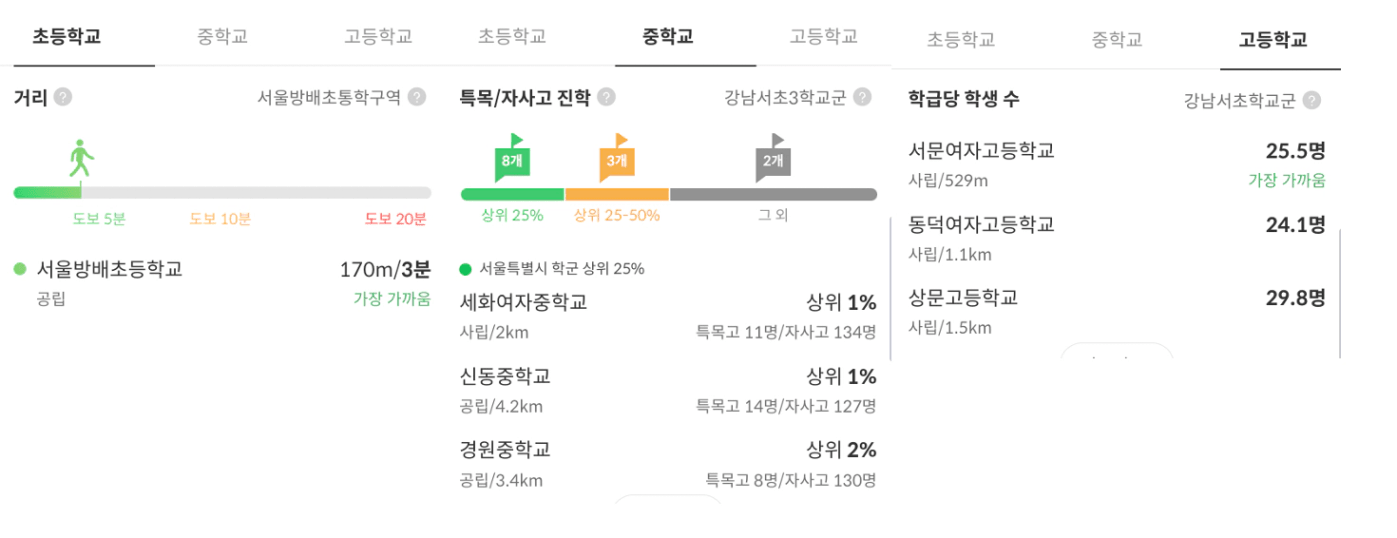Select the orange 3개 flag marker

(x=617, y=158)
